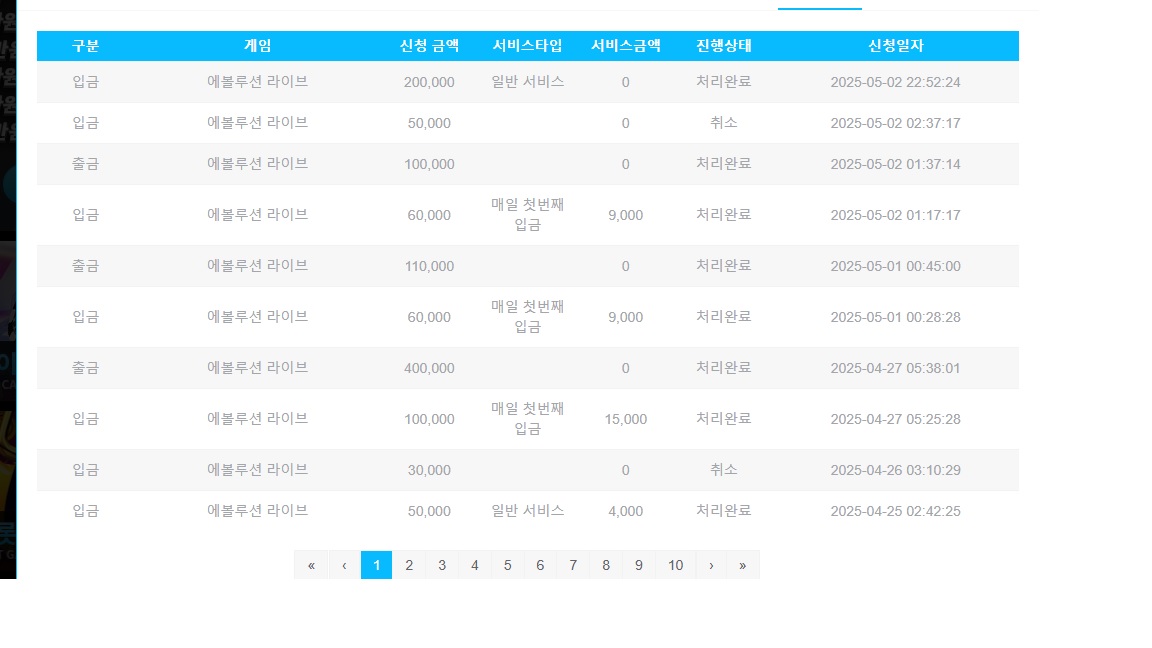1152x648 pixels.
Task: Click the 구분 column header
Action: [85, 46]
